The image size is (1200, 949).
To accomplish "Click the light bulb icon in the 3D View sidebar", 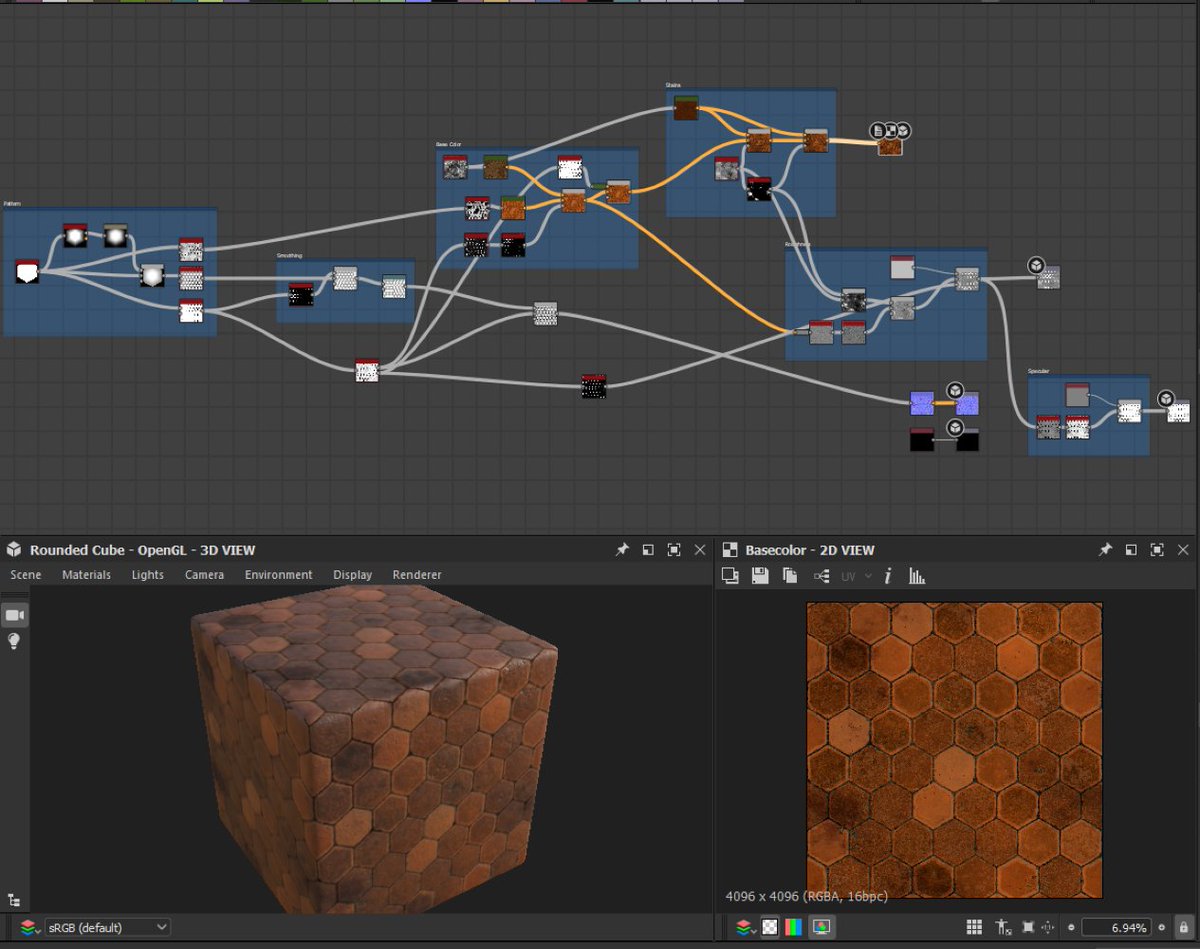I will pos(14,641).
